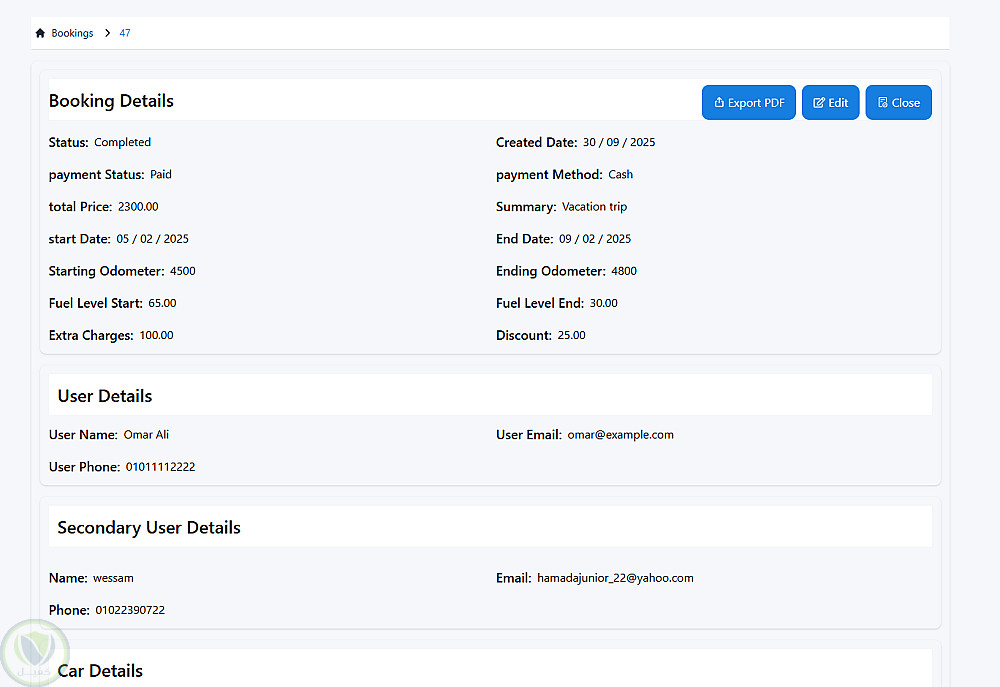Click the Vacation trip summary text

[594, 207]
